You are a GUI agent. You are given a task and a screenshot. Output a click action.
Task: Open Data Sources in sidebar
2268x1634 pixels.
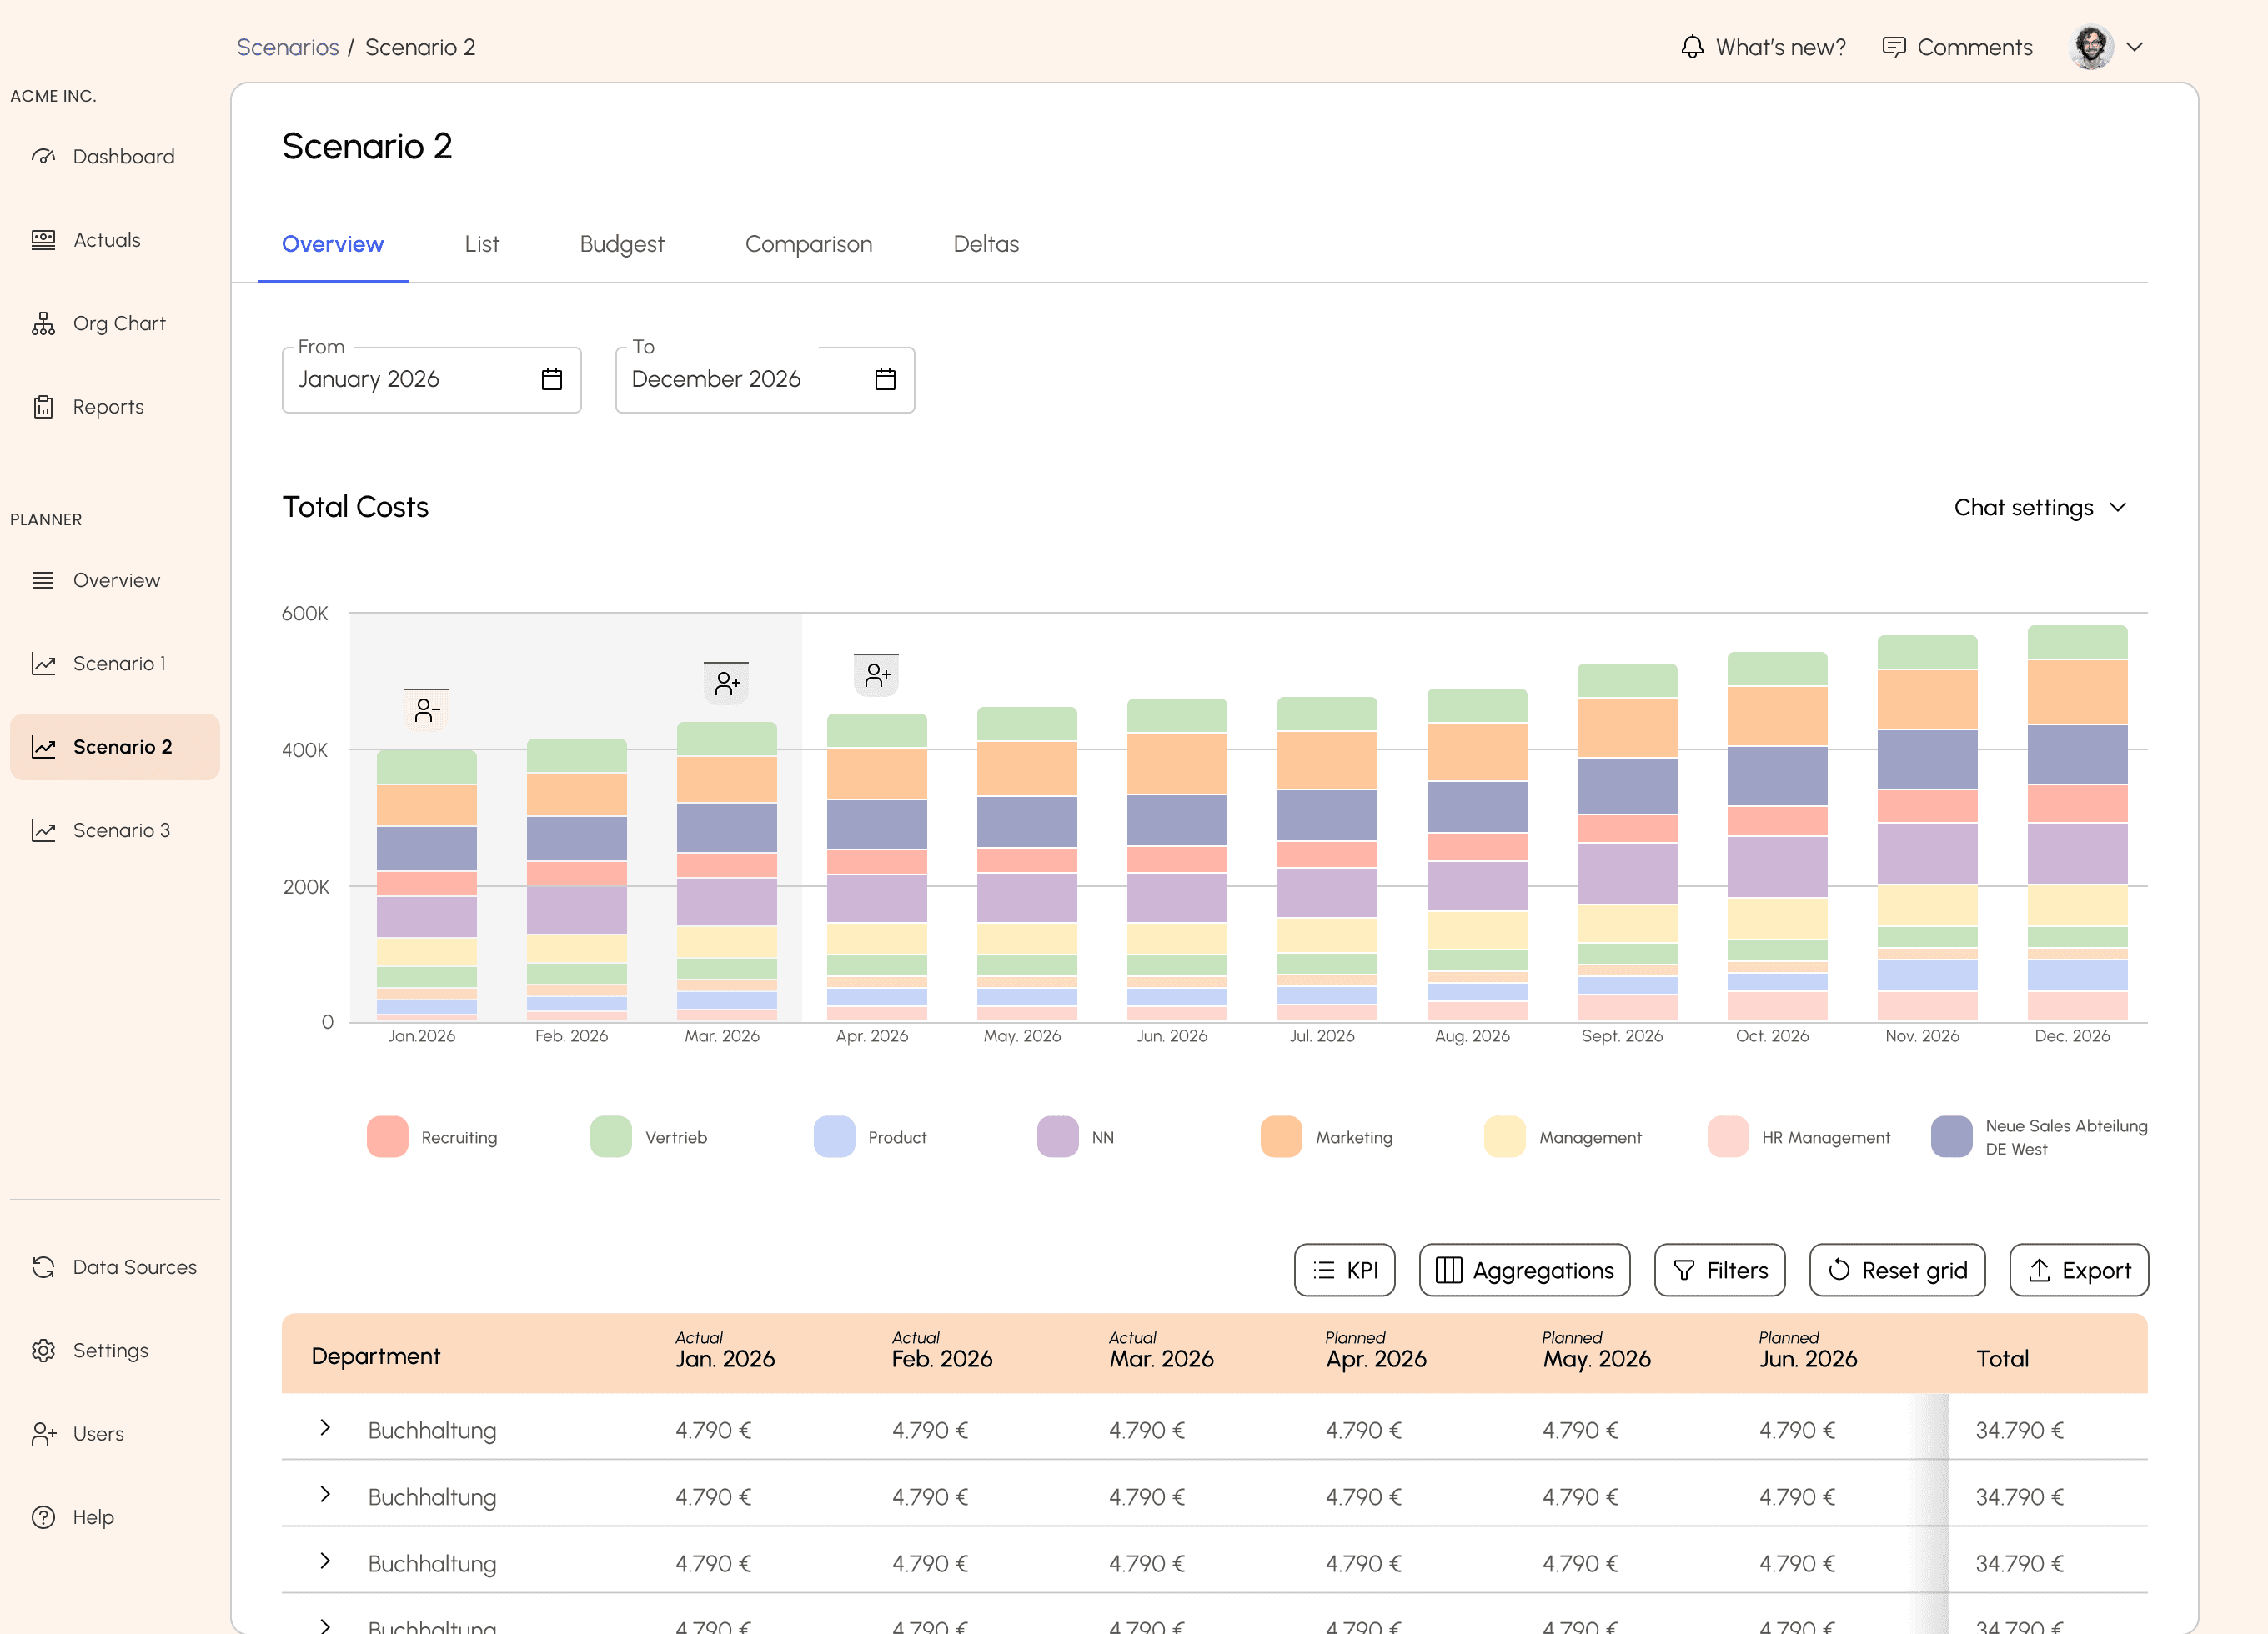pos(133,1267)
